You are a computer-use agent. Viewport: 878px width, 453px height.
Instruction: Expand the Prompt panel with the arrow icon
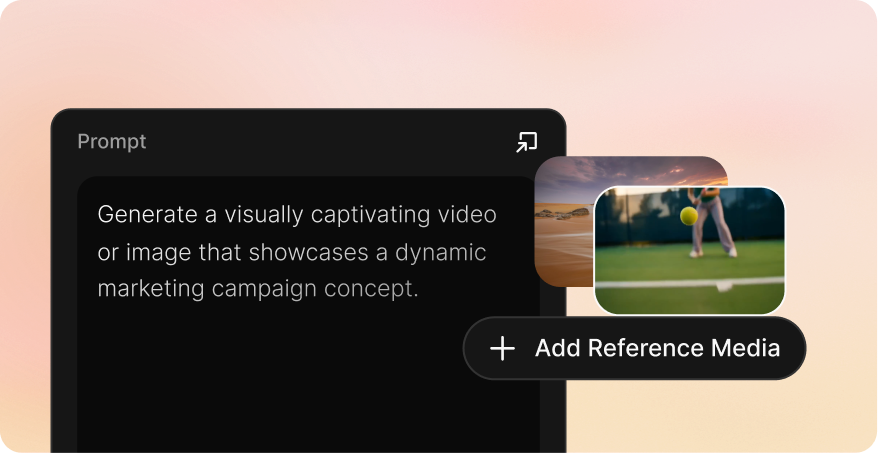[x=526, y=142]
